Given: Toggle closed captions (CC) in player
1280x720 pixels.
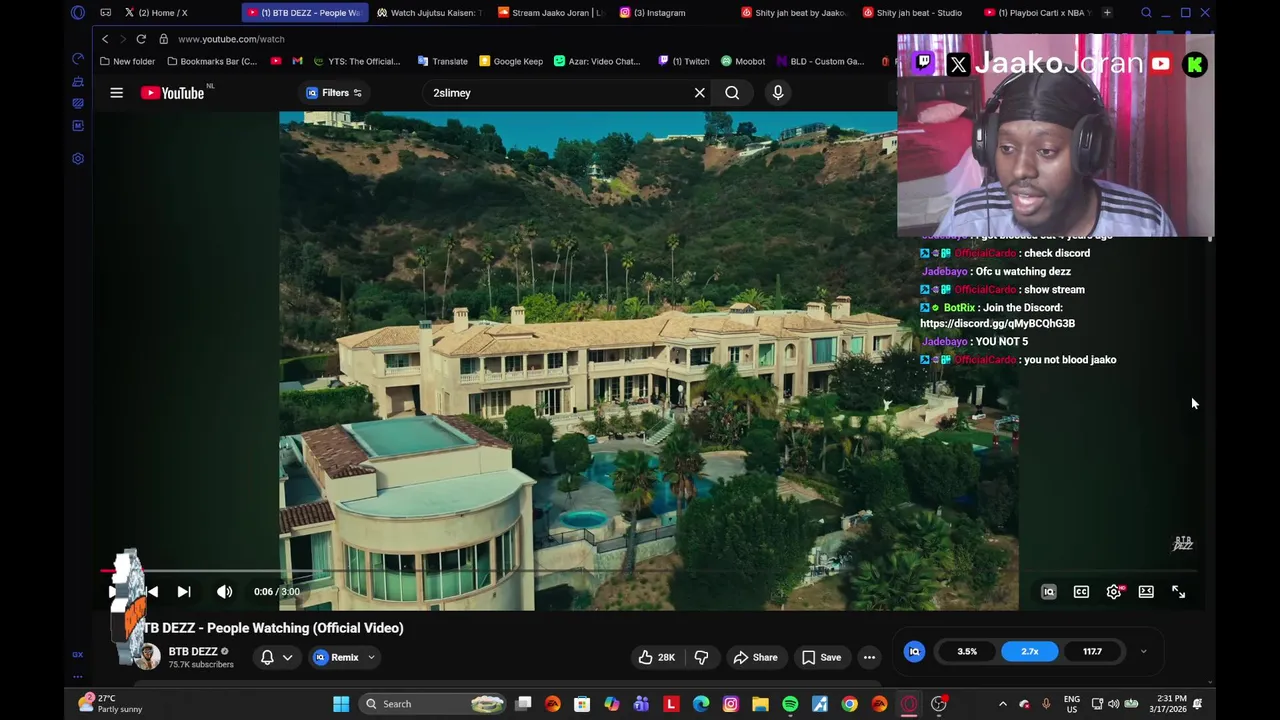Looking at the screenshot, I should pyautogui.click(x=1081, y=592).
